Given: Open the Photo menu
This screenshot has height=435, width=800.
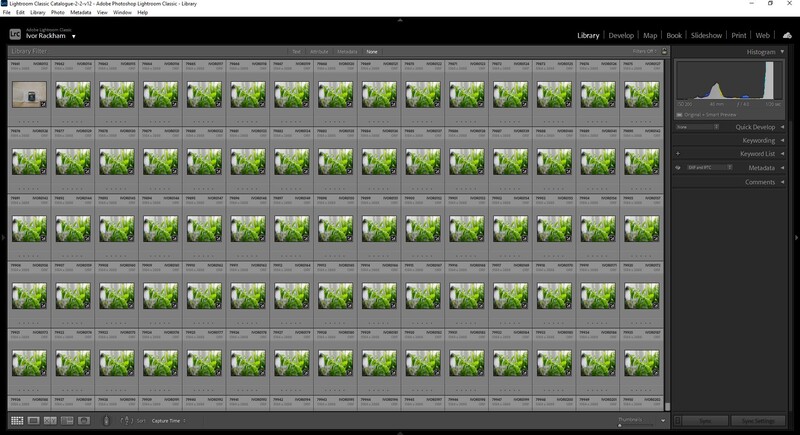Looking at the screenshot, I should pyautogui.click(x=58, y=12).
